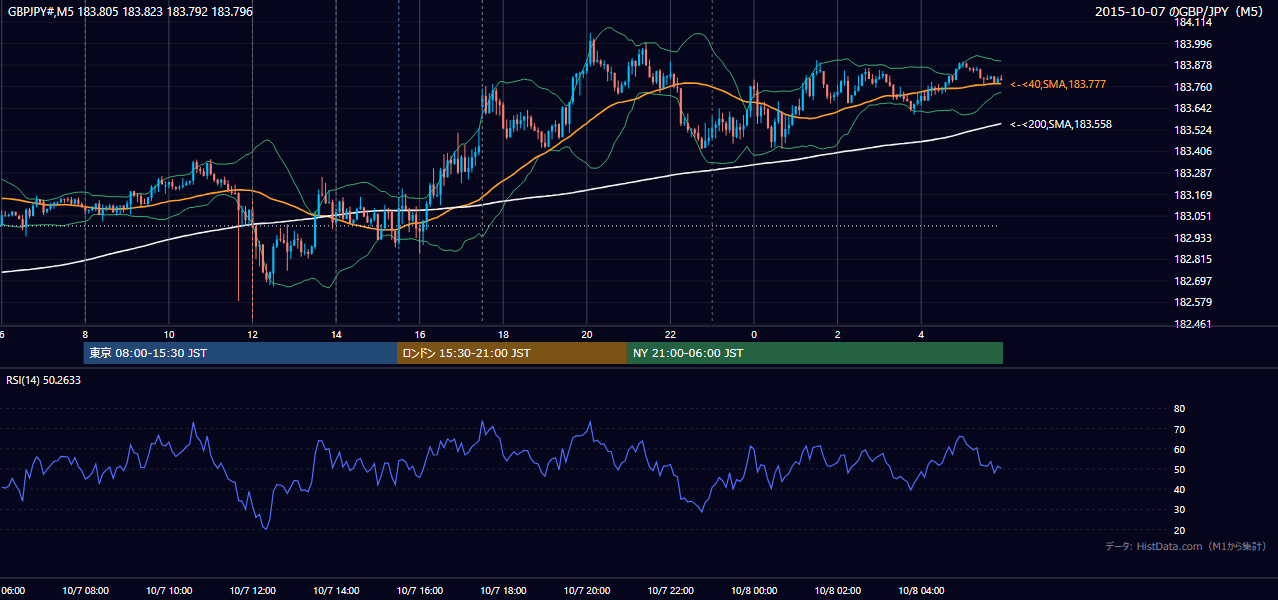This screenshot has width=1278, height=600.
Task: Click hour label 14 under the price chart
Action: (336, 334)
